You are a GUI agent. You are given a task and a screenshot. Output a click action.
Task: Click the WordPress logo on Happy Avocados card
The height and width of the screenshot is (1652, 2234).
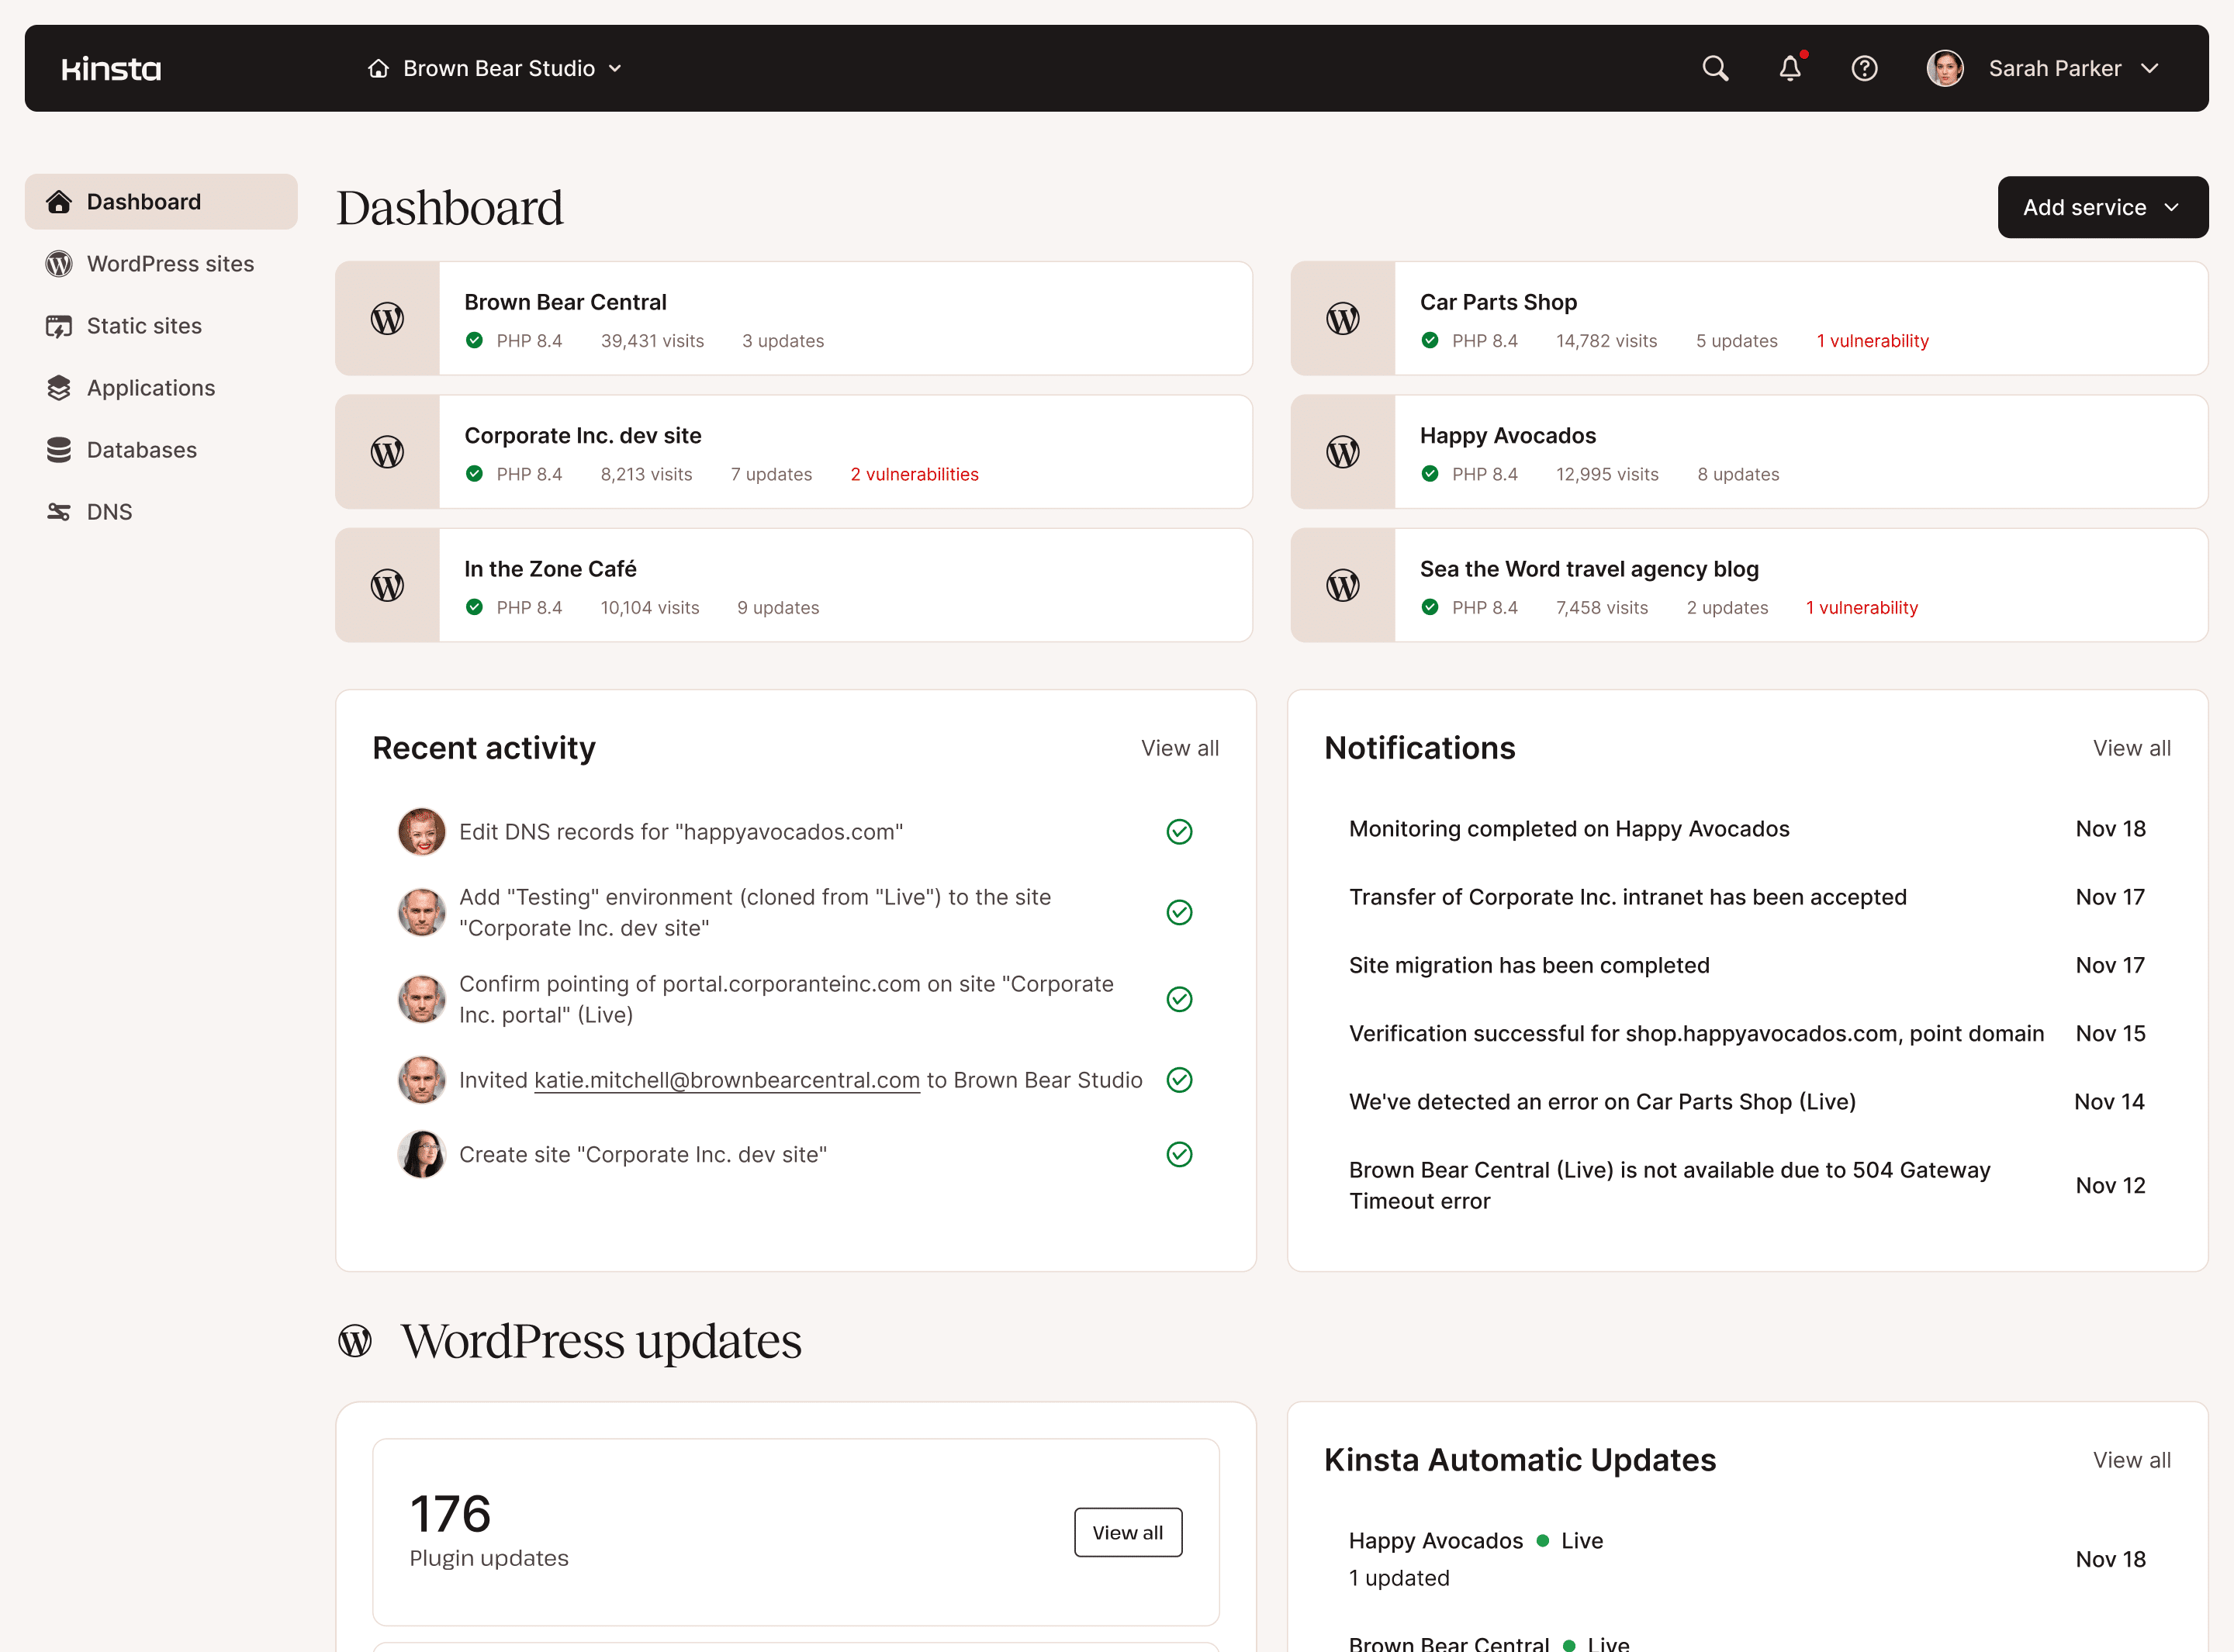(1342, 451)
